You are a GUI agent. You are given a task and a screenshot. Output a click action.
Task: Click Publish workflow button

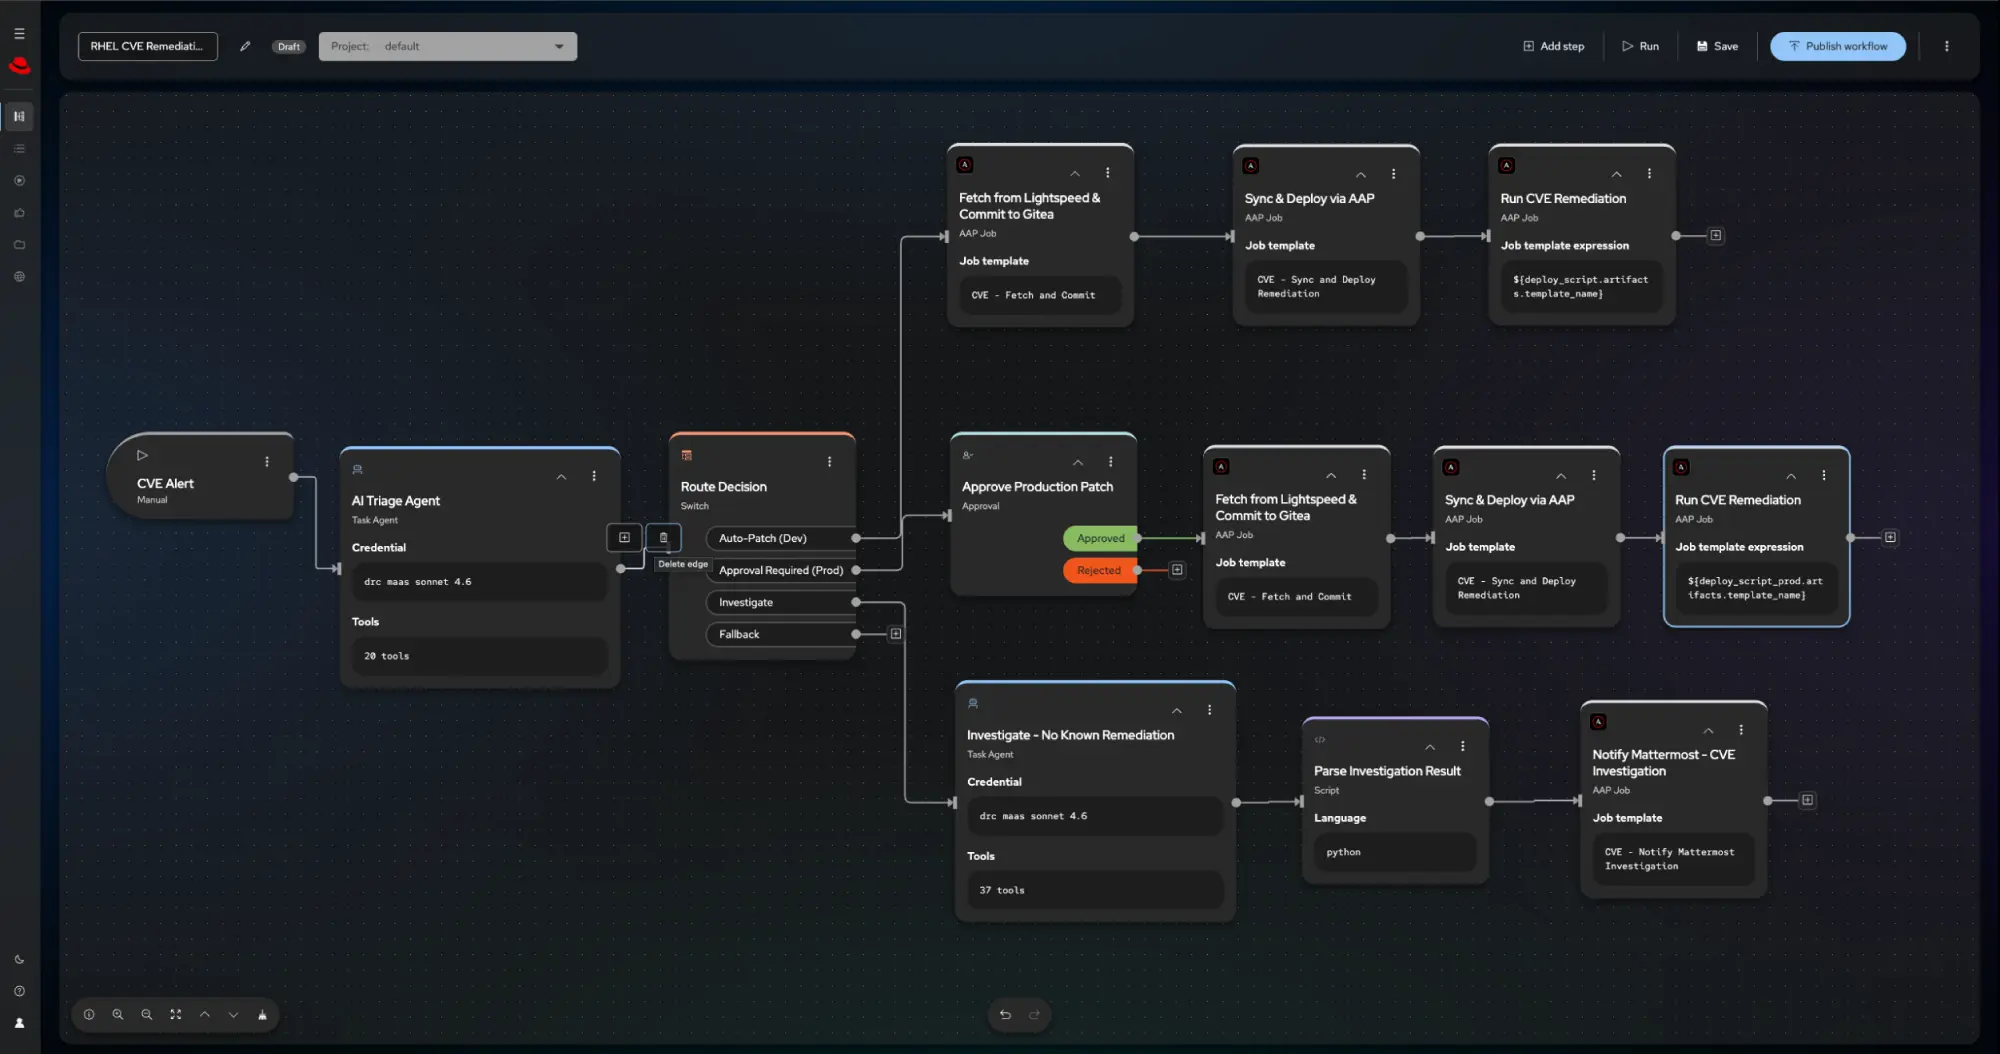(1837, 46)
